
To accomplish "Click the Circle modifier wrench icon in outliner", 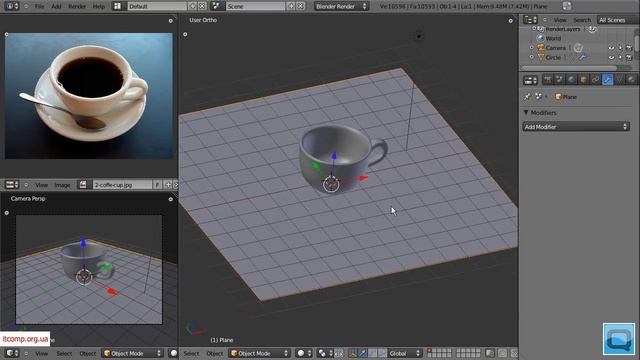I will click(582, 58).
